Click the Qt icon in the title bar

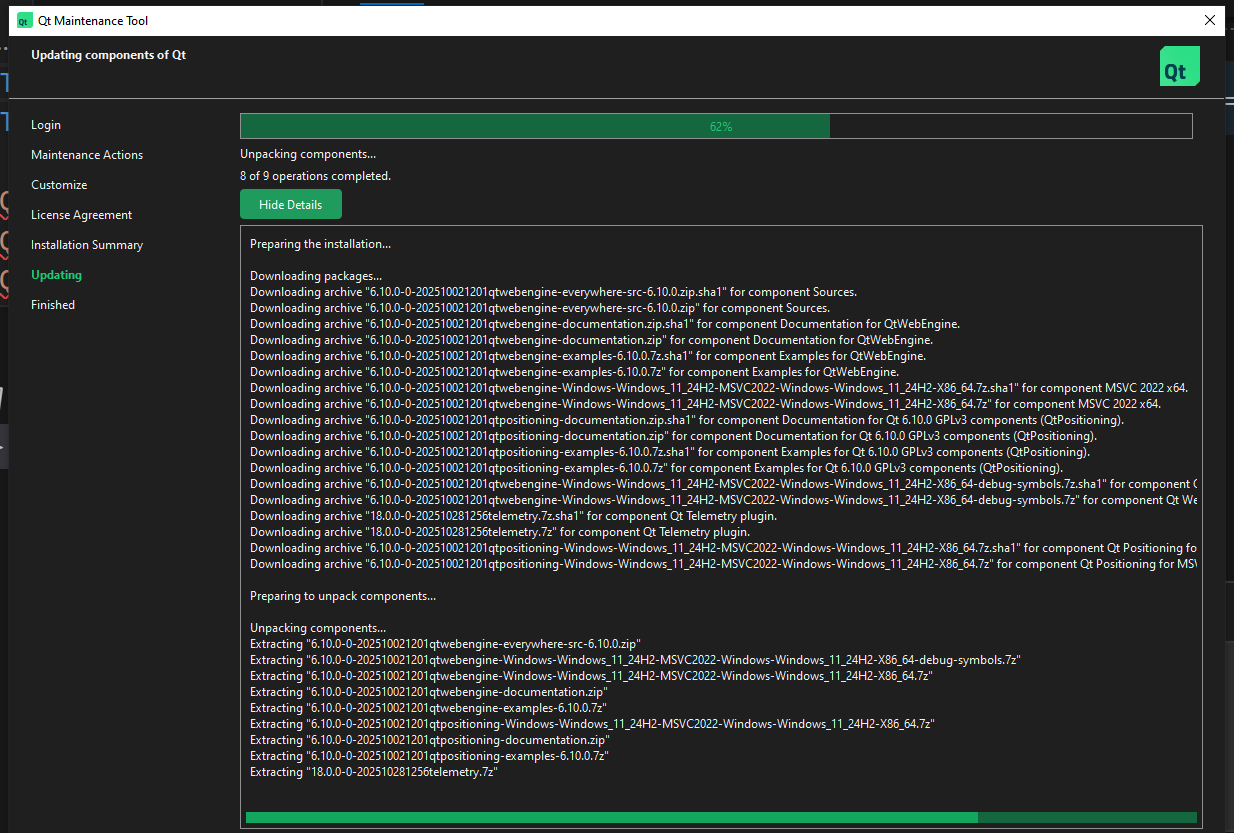tap(25, 20)
